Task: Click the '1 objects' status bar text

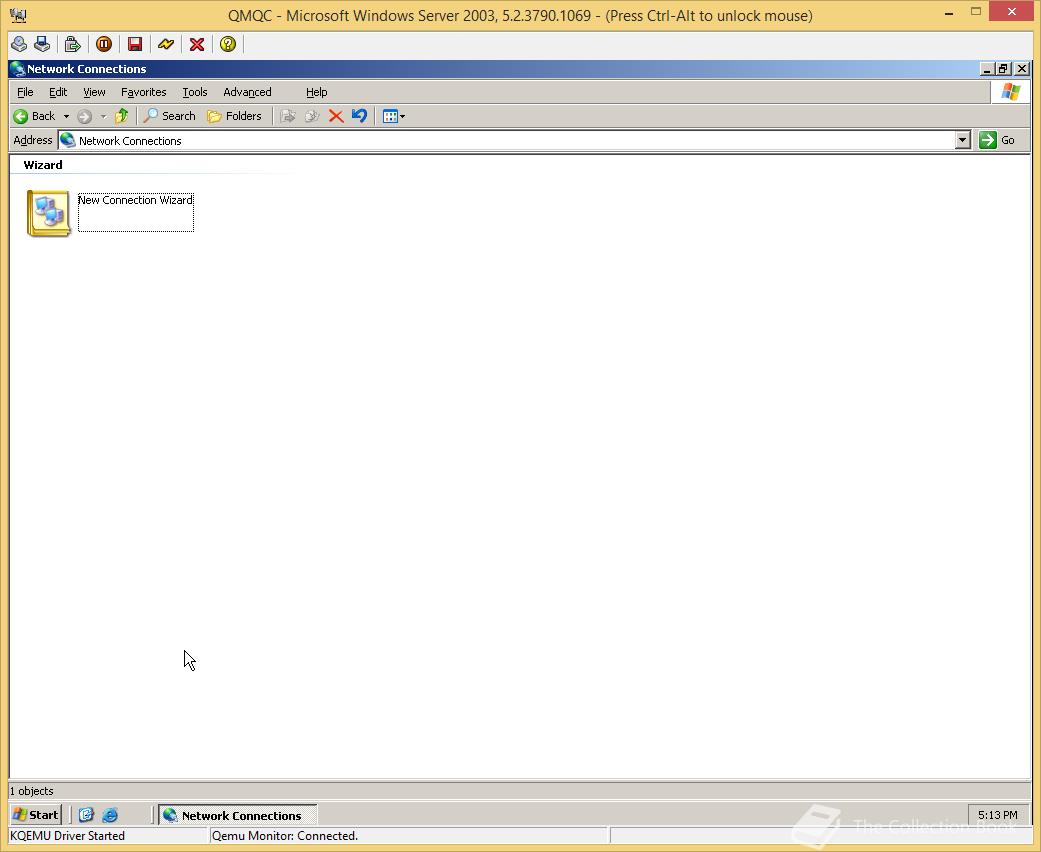Action: [32, 791]
